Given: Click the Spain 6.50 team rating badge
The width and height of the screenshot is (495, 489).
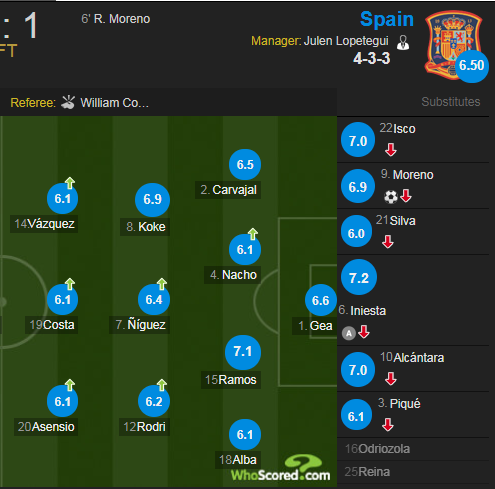Looking at the screenshot, I should 471,65.
